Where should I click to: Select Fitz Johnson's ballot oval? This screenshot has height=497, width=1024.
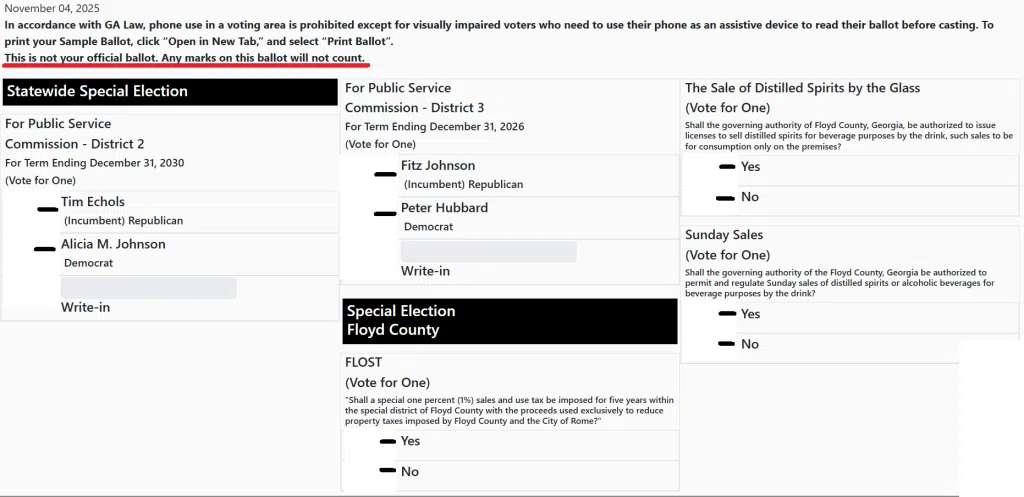tap(385, 174)
